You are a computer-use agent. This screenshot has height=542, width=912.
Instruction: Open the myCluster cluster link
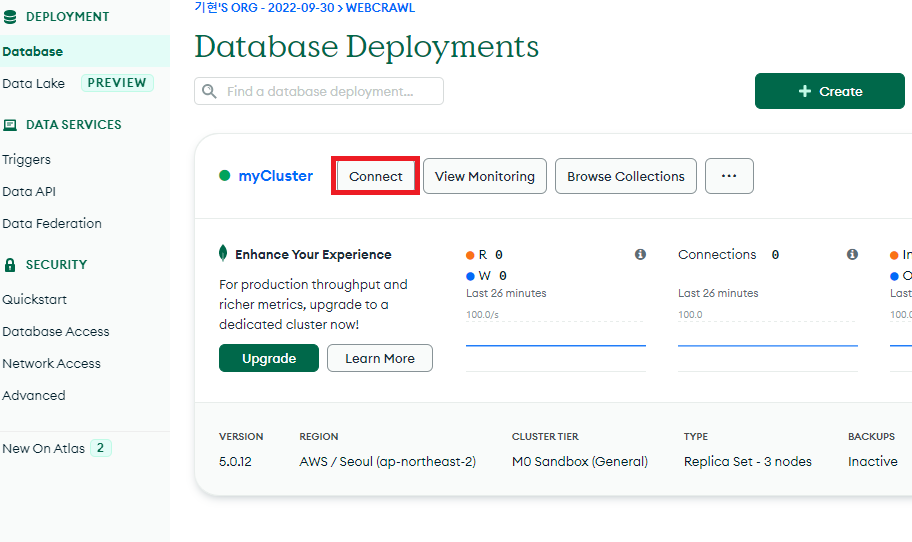coord(276,176)
